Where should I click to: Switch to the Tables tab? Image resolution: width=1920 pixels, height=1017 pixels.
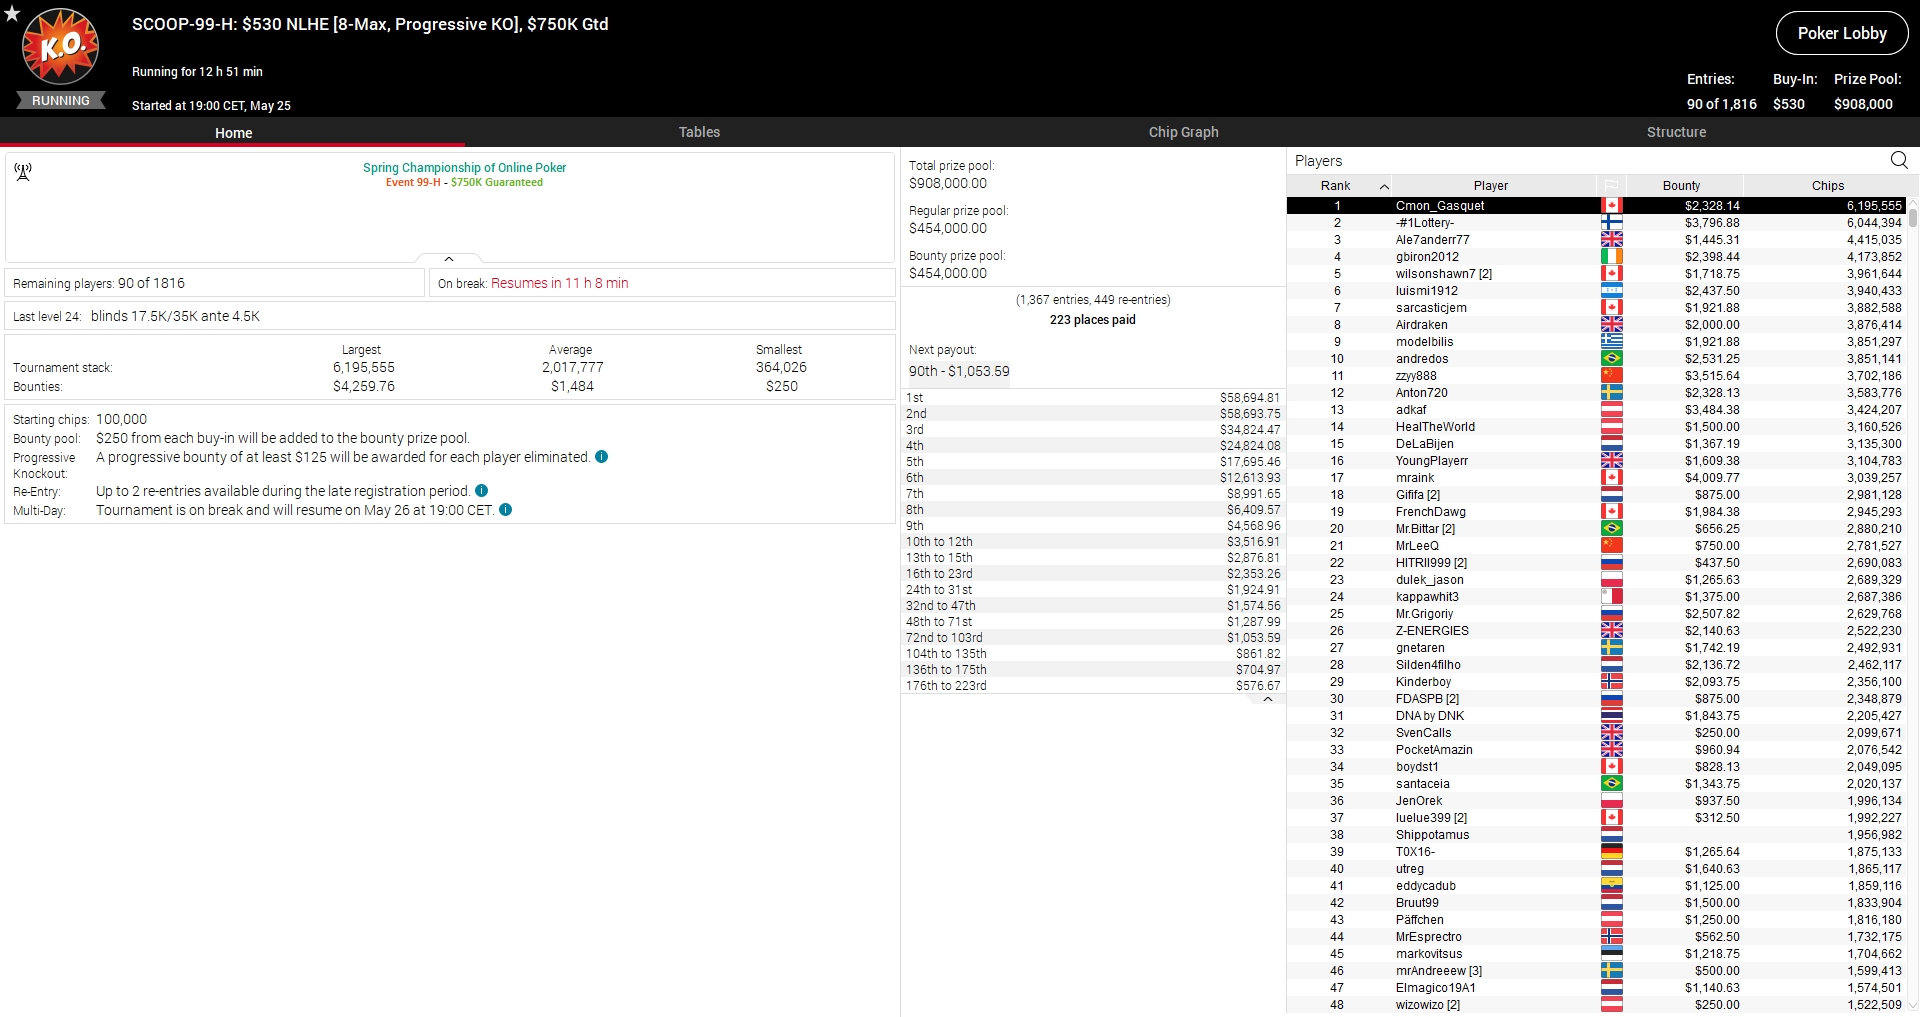pyautogui.click(x=699, y=132)
